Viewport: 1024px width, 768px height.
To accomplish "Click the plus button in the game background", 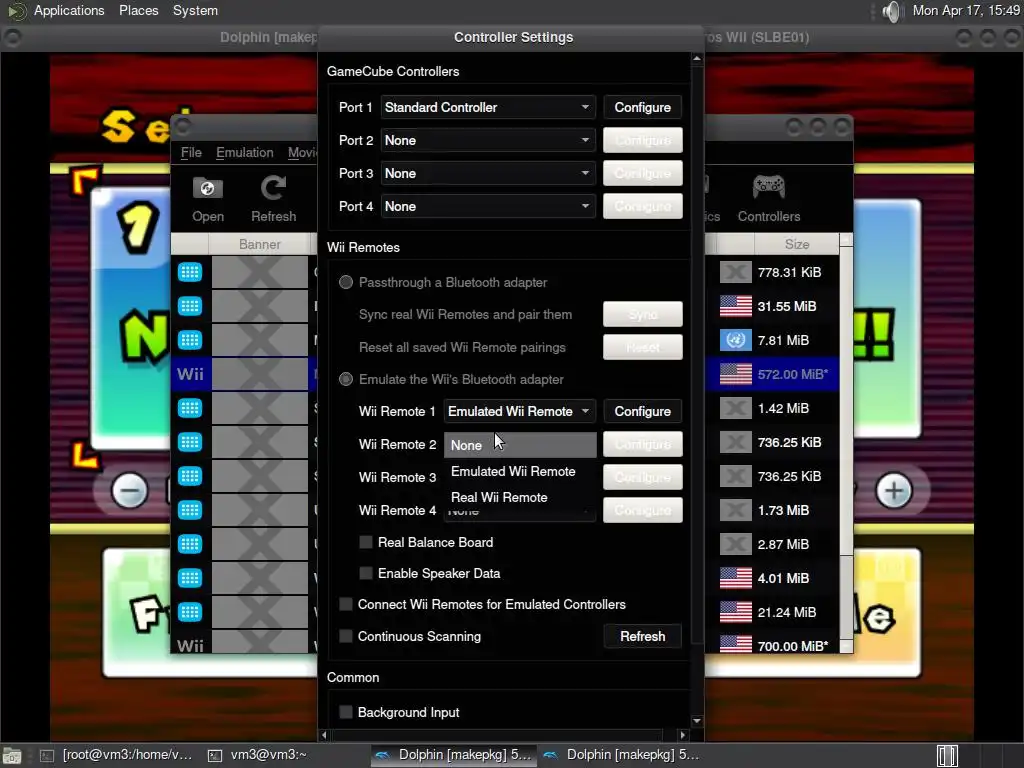I will [x=893, y=490].
